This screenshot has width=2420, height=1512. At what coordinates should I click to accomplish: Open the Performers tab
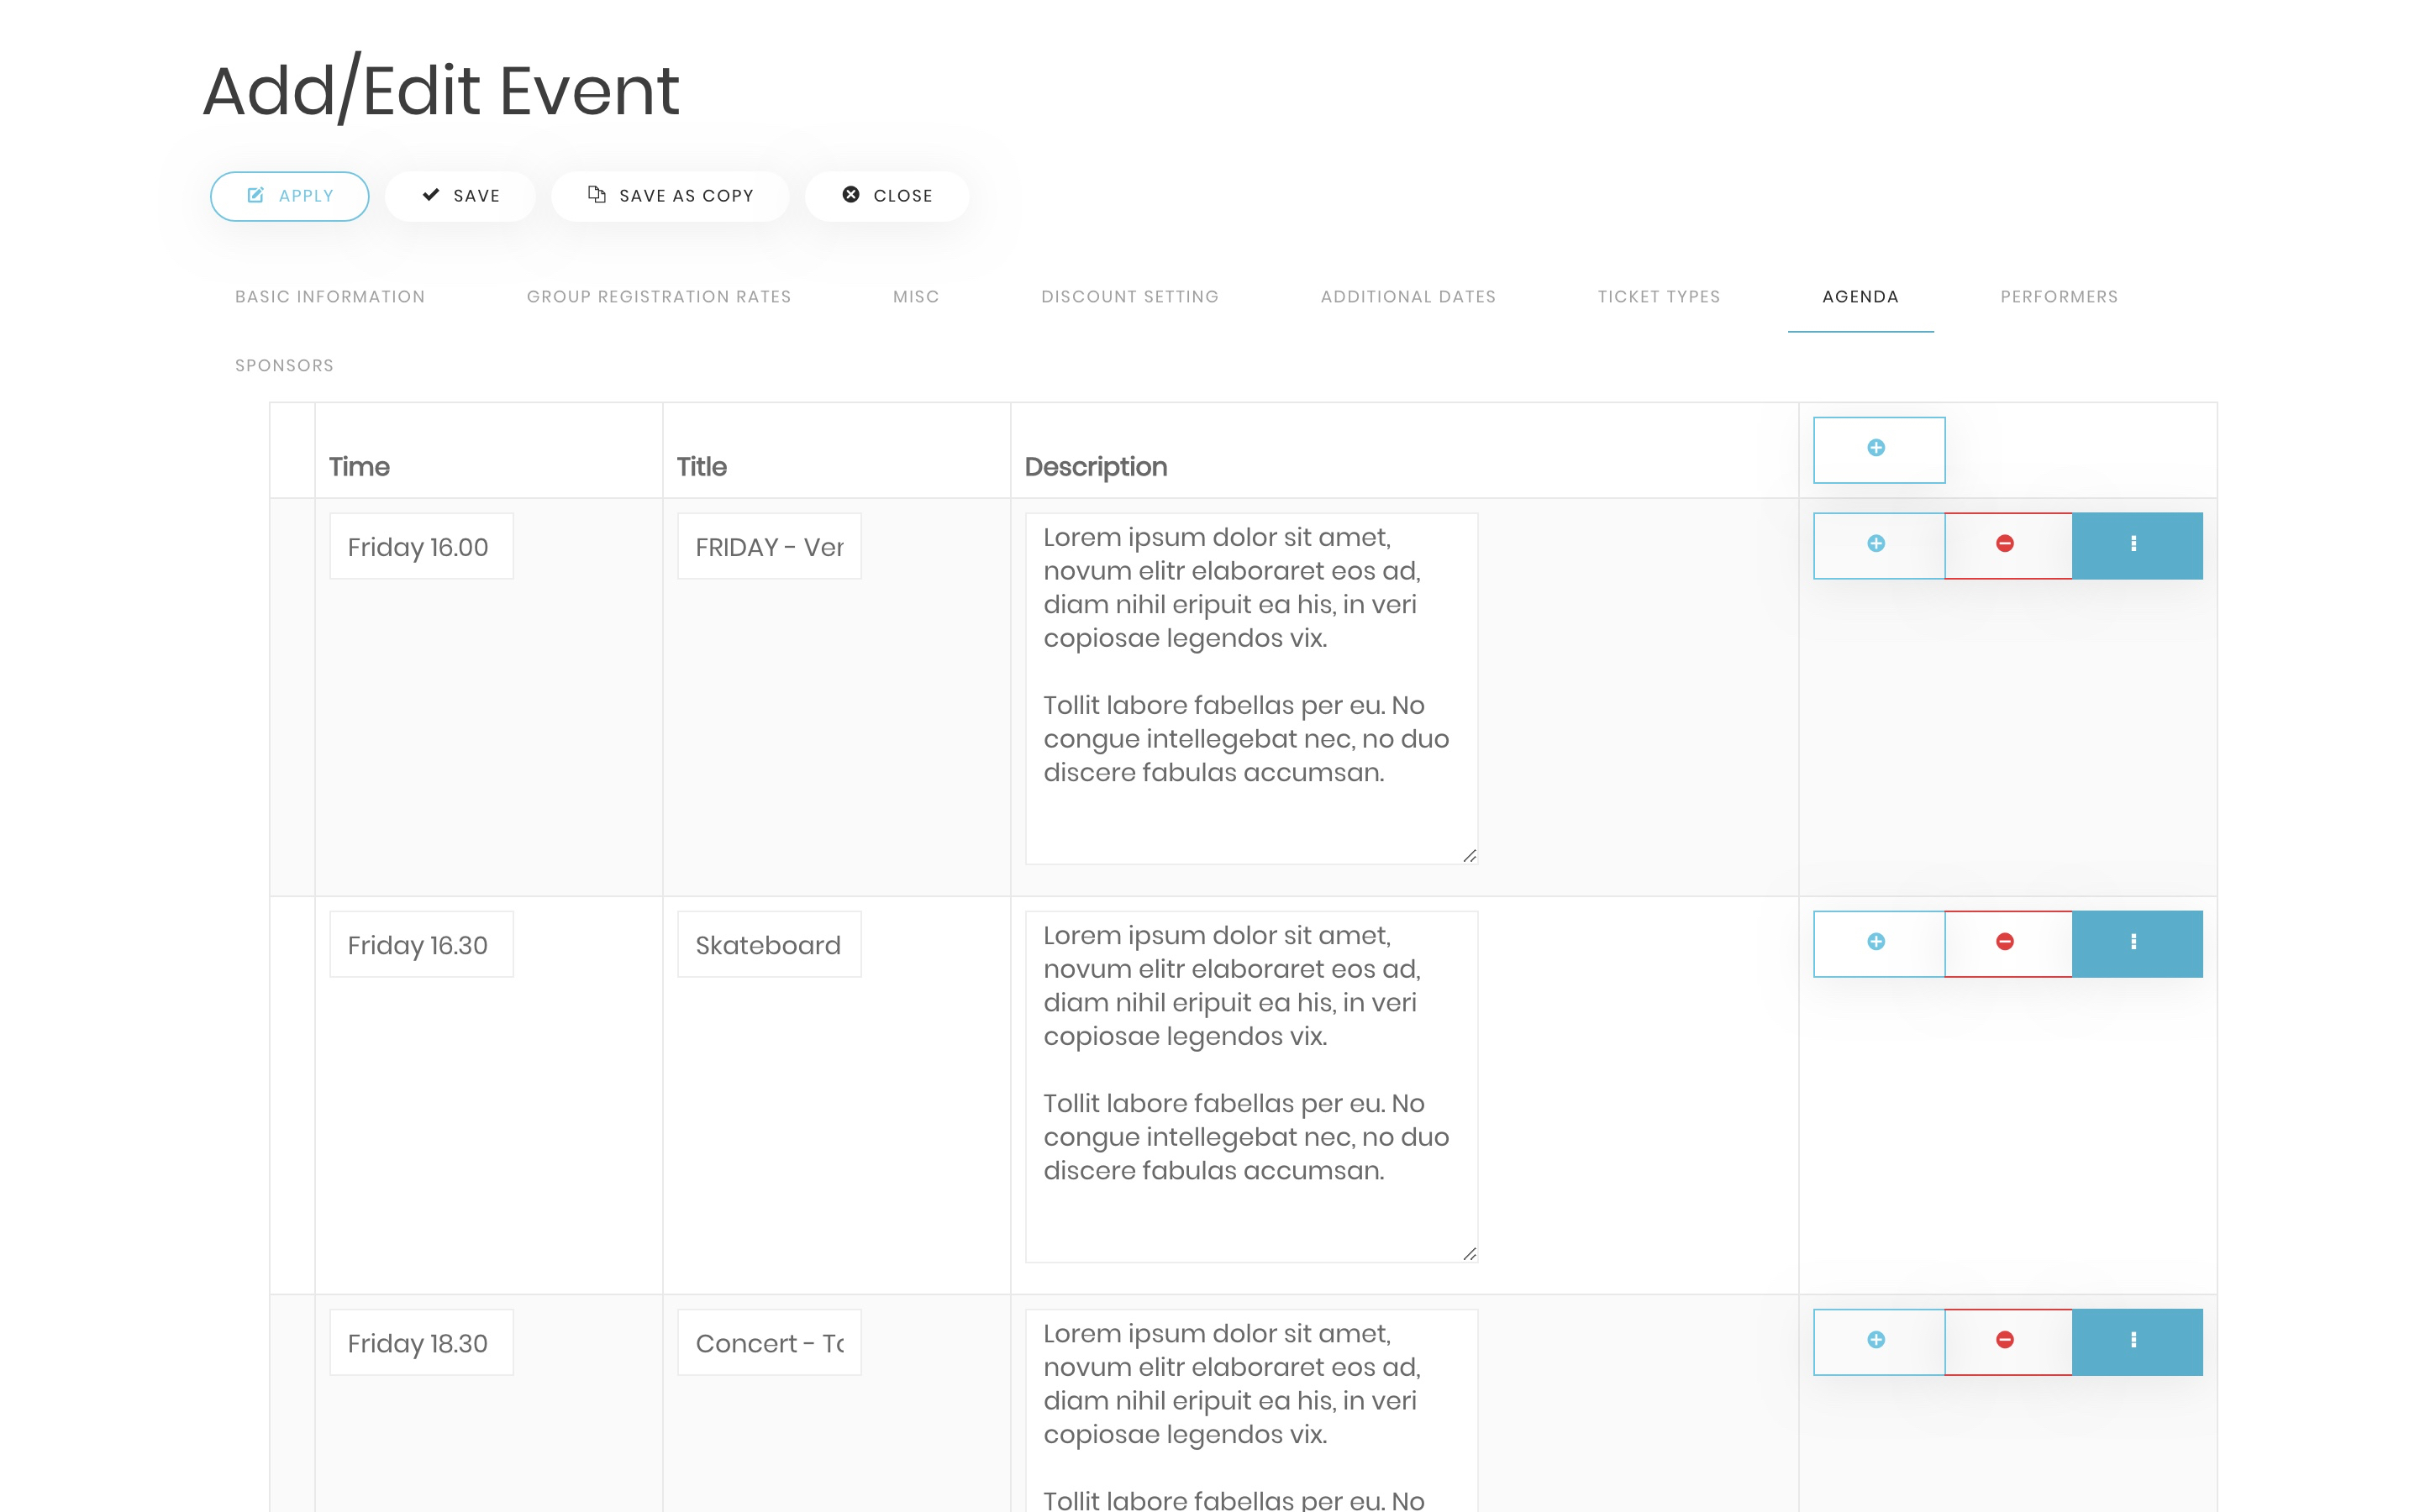[x=2059, y=297]
